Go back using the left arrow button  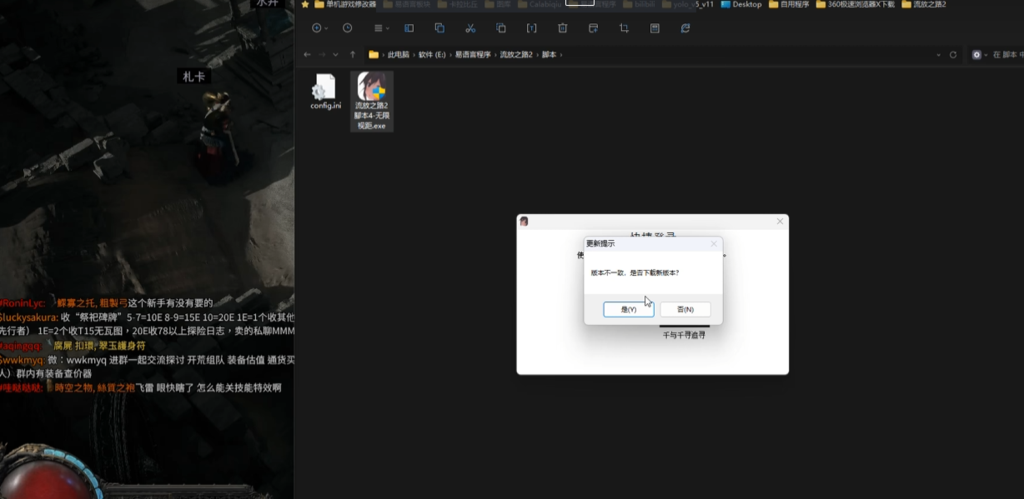coord(307,55)
